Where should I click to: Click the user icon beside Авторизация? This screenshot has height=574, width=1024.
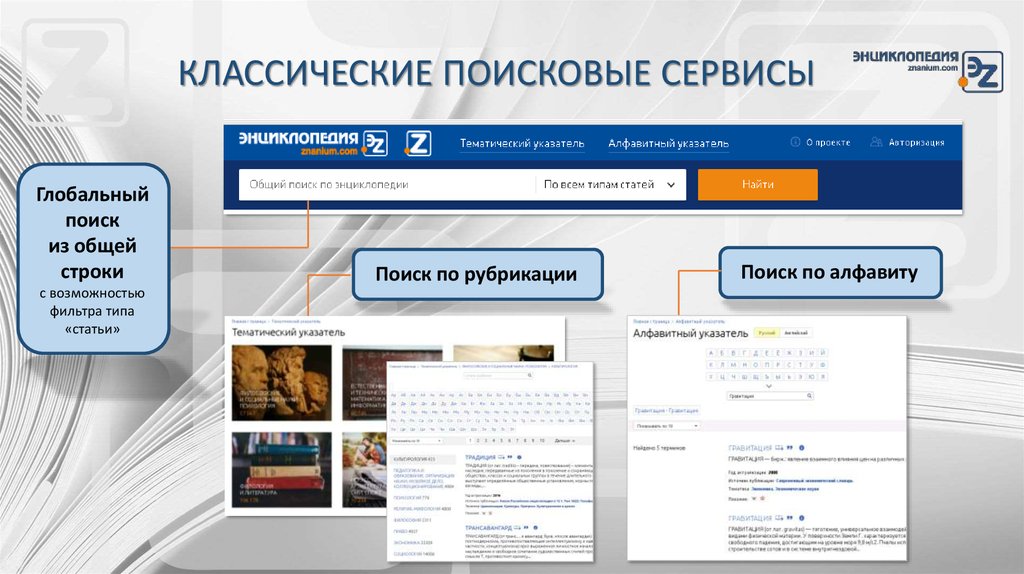(x=876, y=143)
